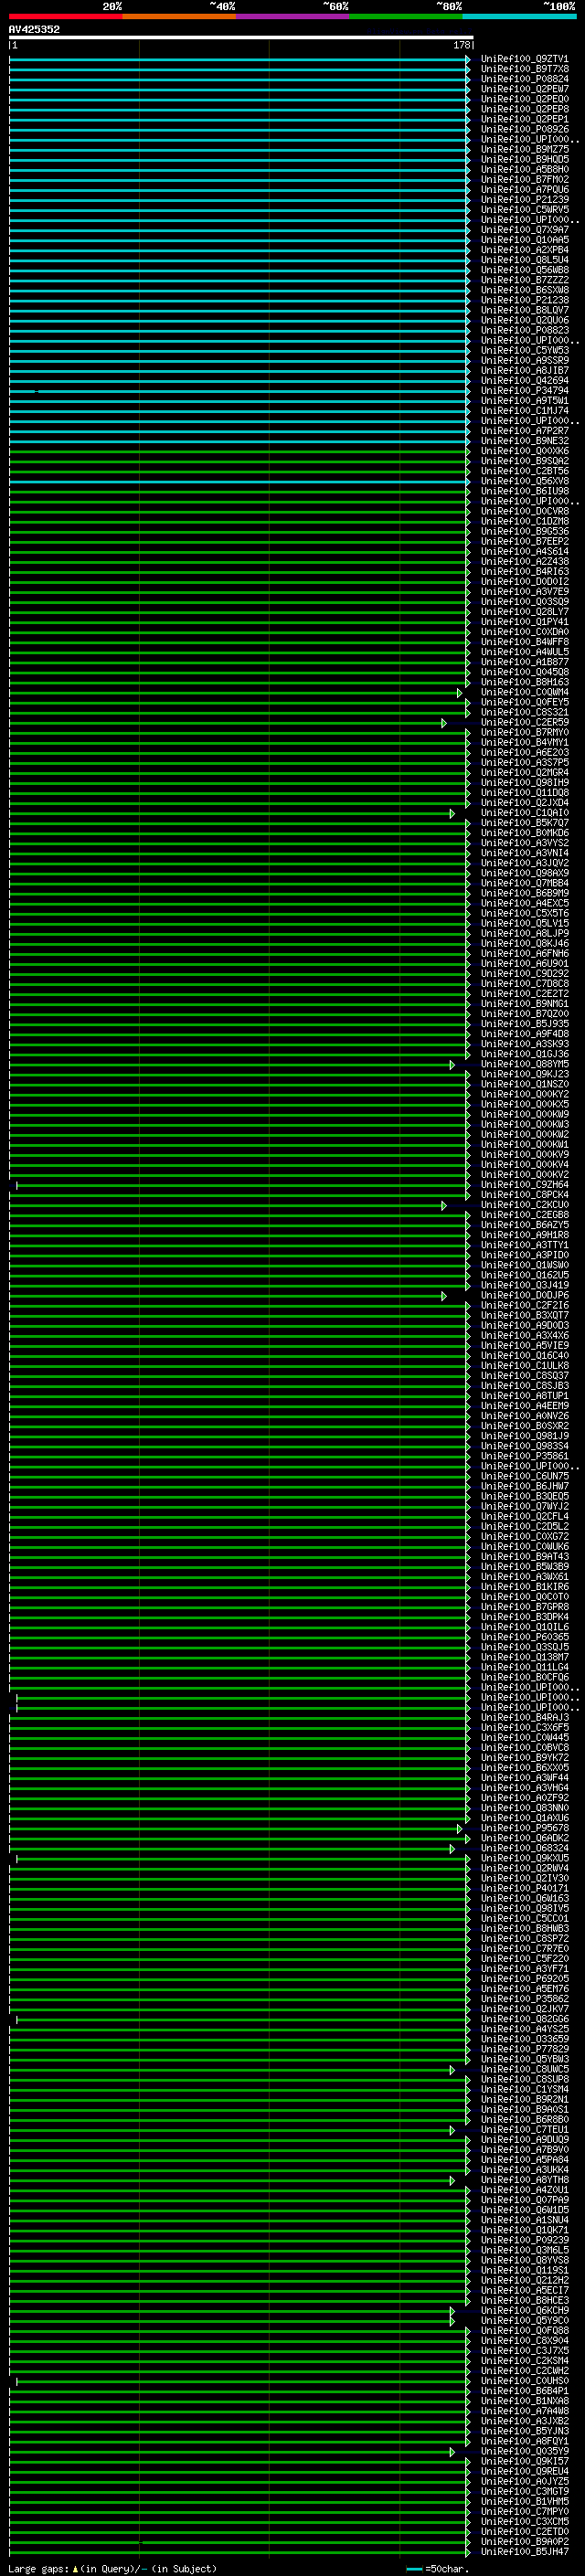Select the UniRef100_Q1GJ36 label

click(x=525, y=1054)
